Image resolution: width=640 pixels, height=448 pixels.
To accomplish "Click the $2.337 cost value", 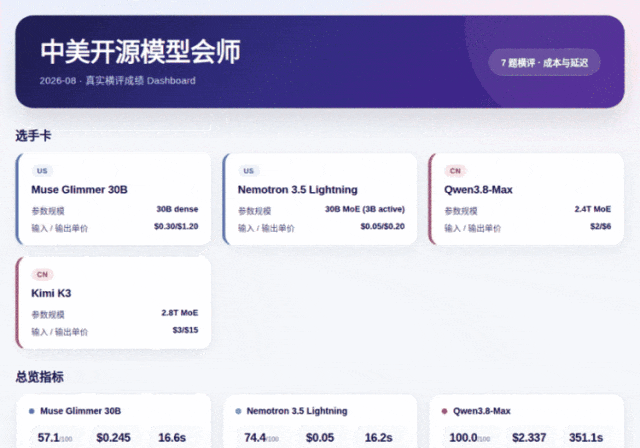I will [x=529, y=438].
